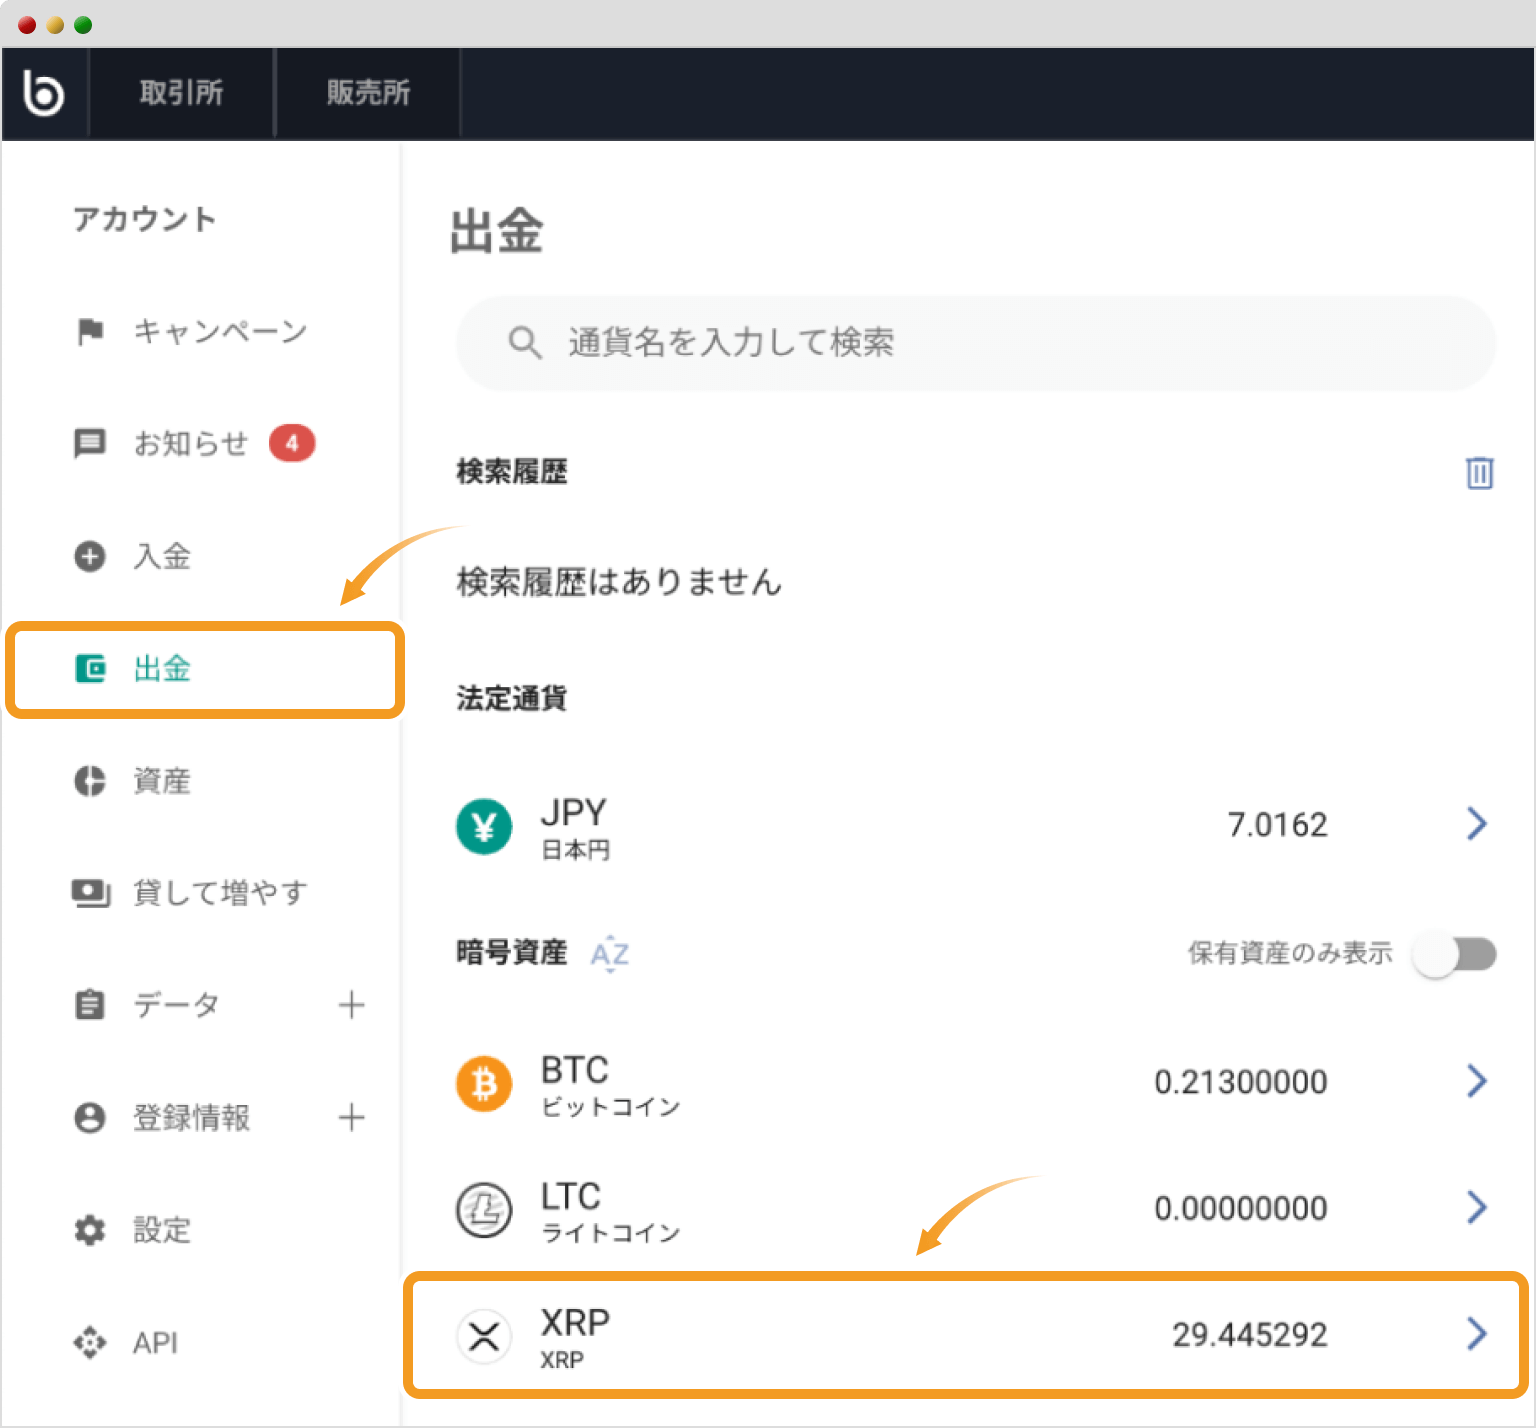Go to 入金 deposit page
This screenshot has height=1428, width=1536.
(x=162, y=556)
